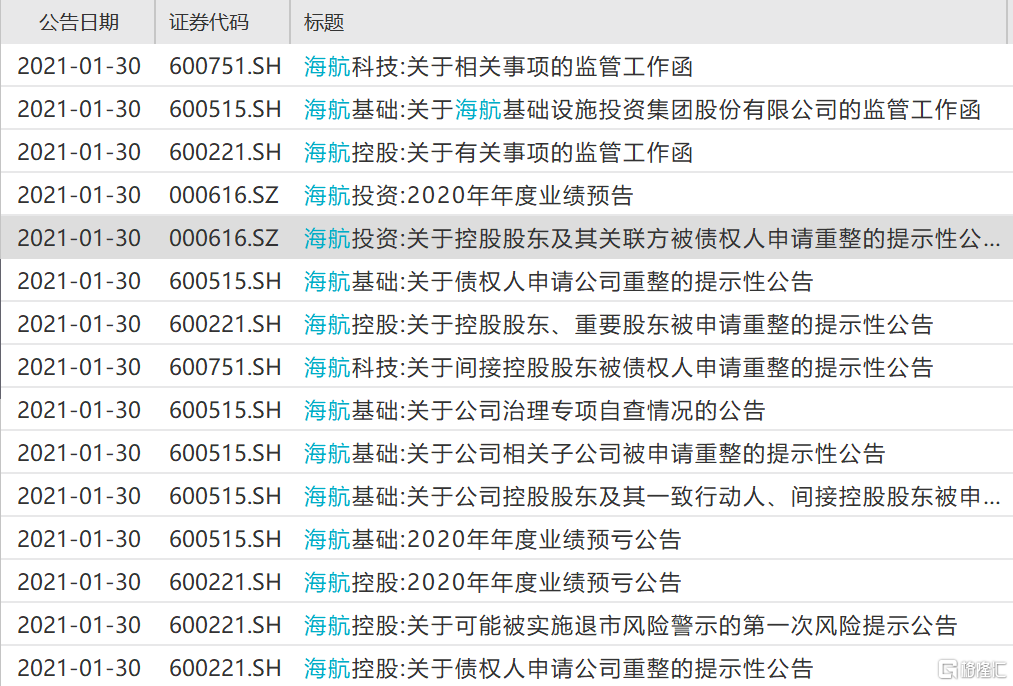
Task: Select code 000616.SZ in highlighted 控股股东 row
Action: [224, 238]
